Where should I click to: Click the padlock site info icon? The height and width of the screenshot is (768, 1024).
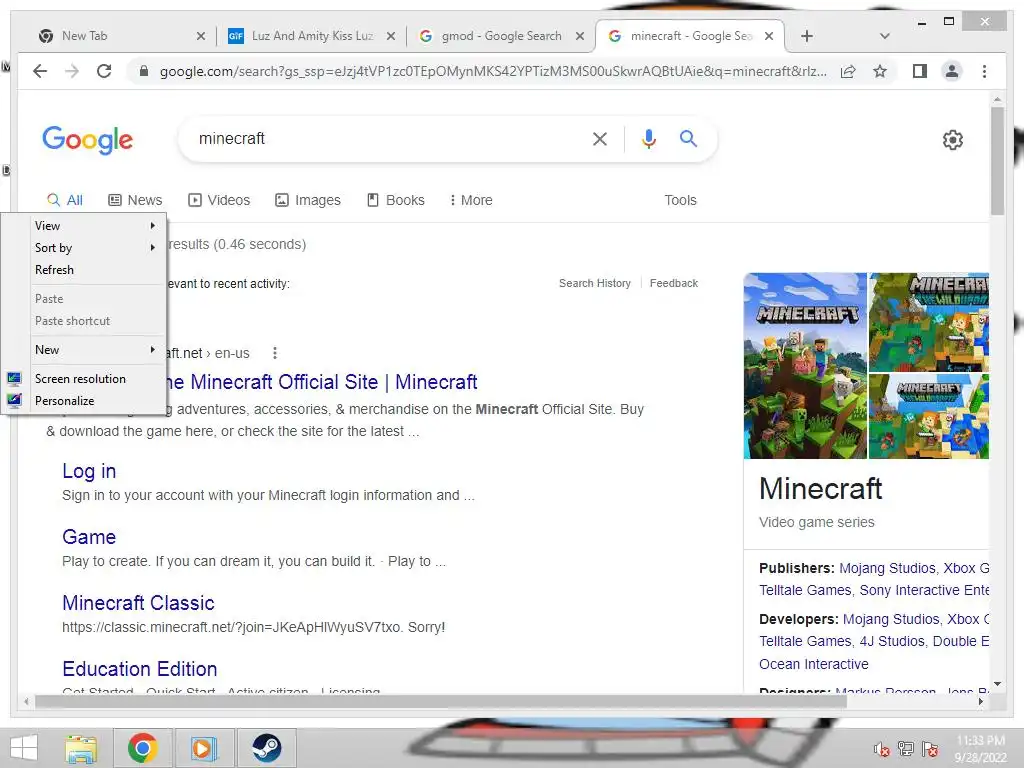[144, 71]
